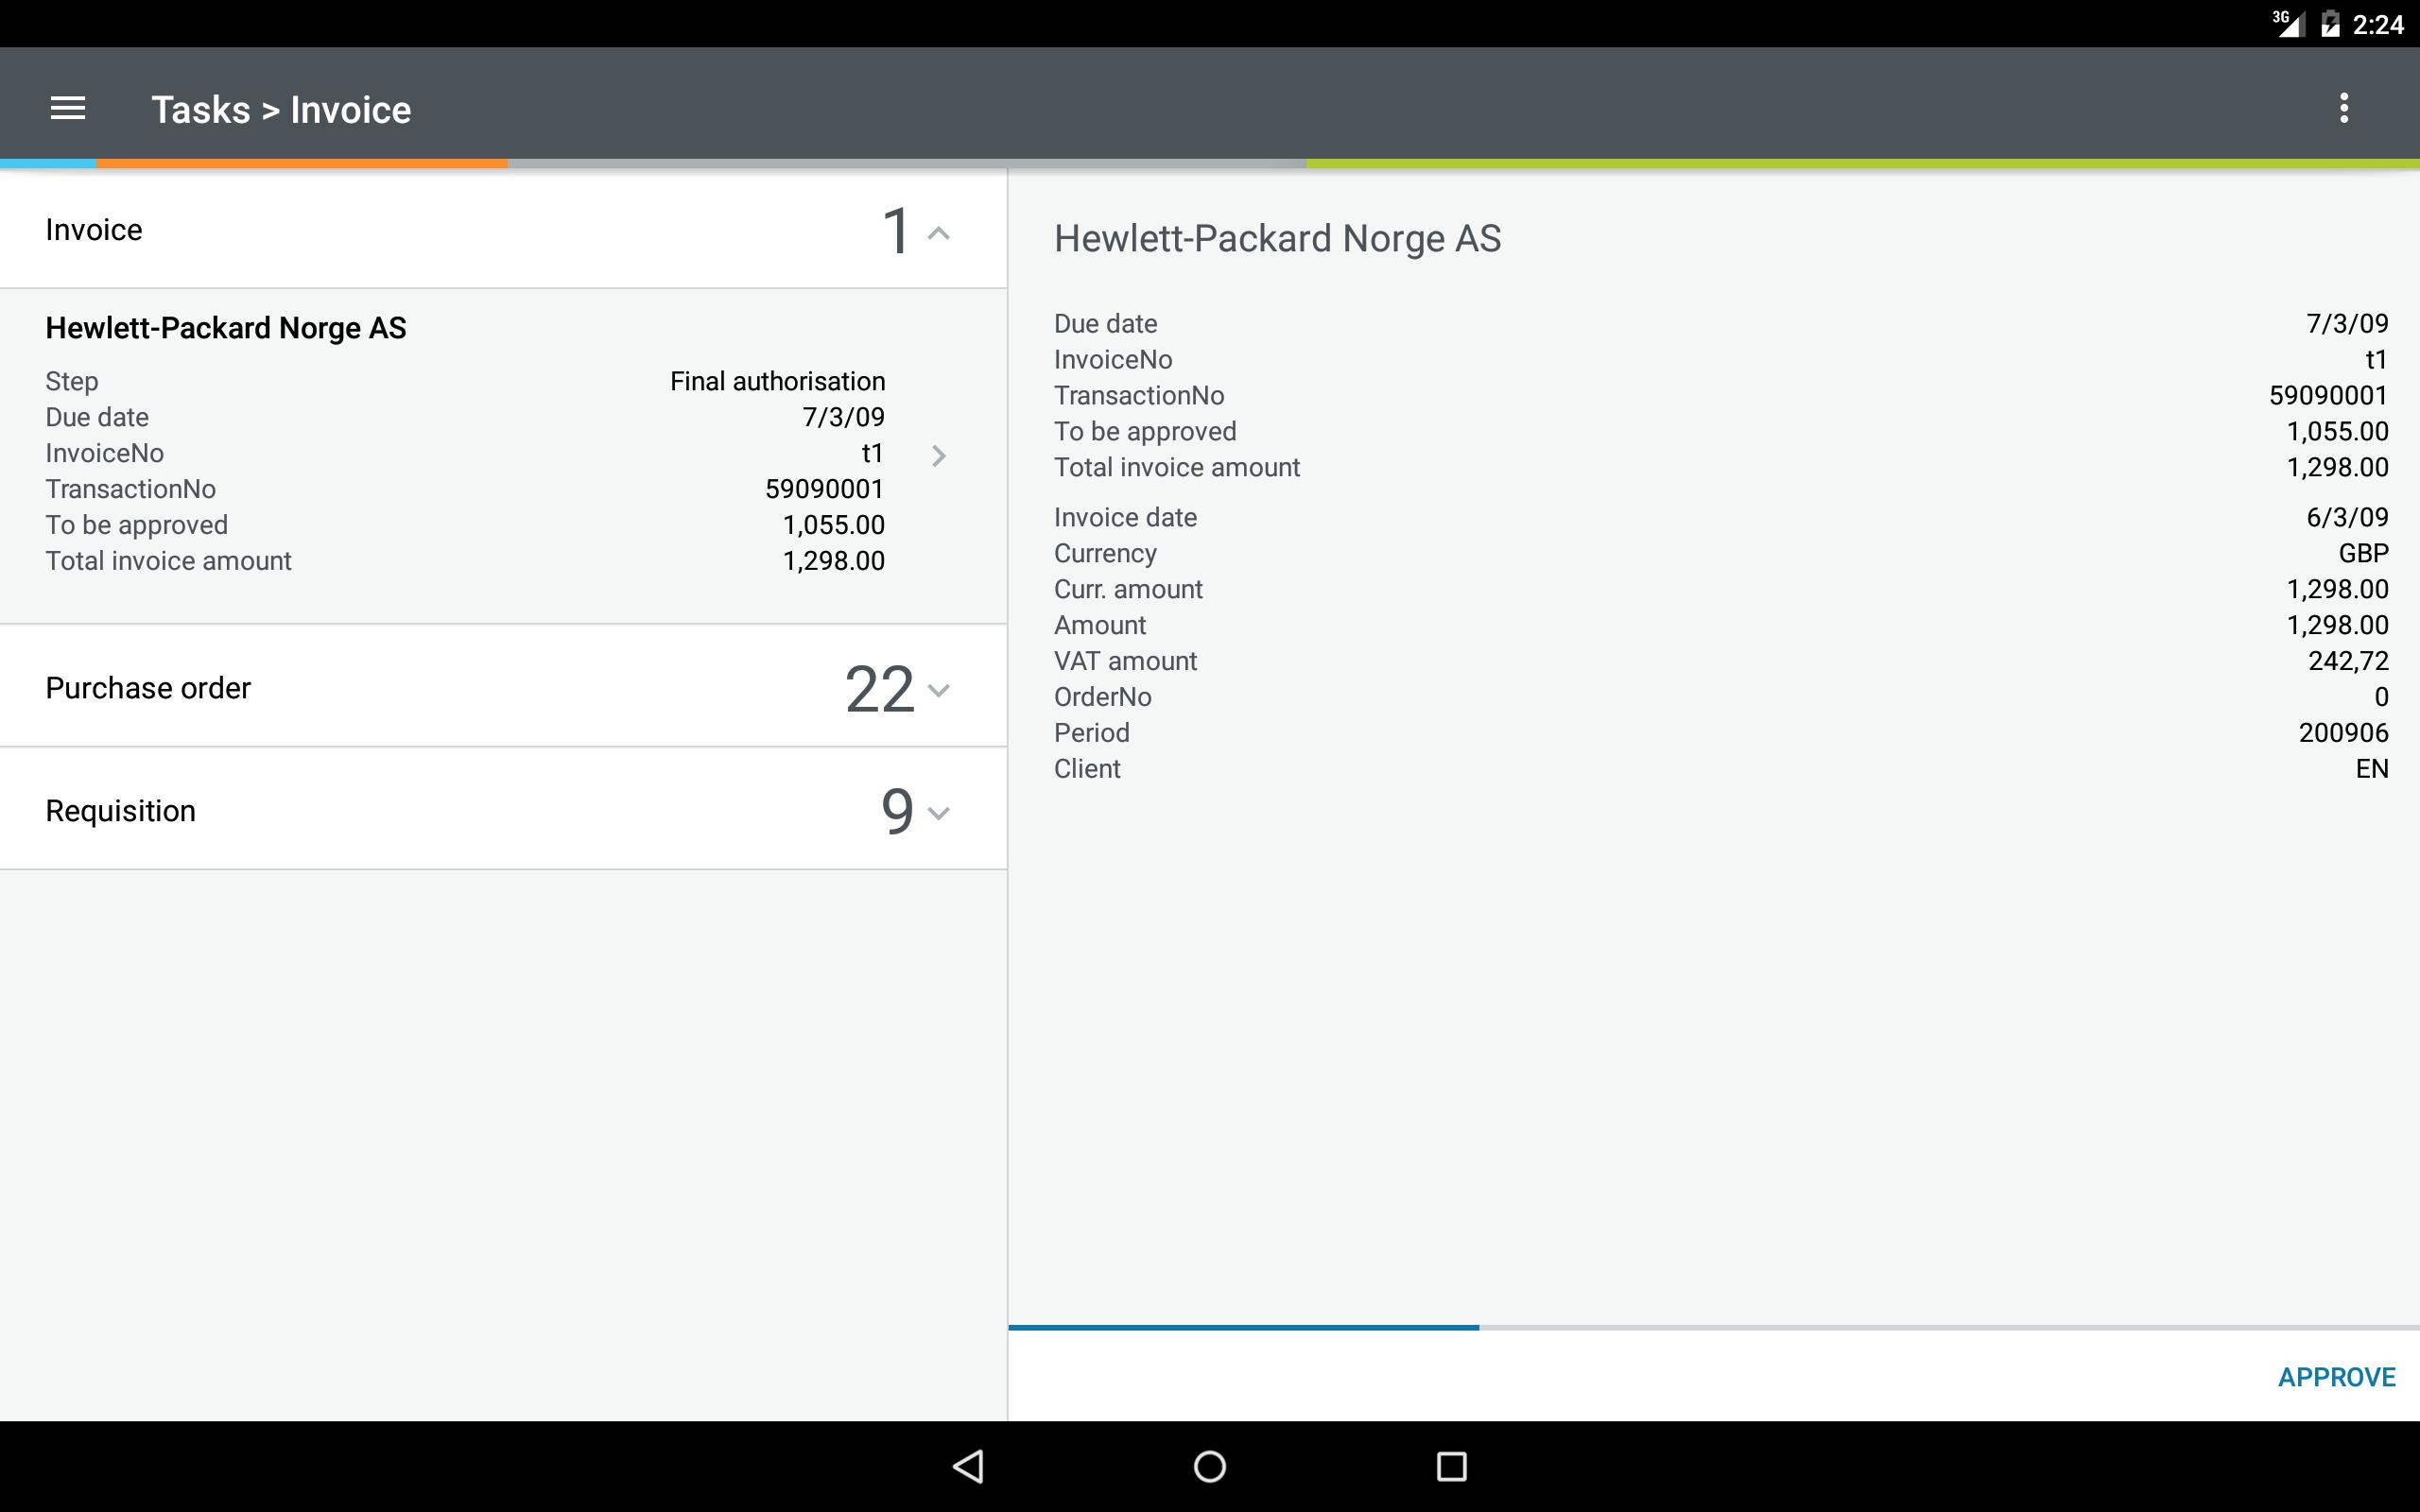This screenshot has height=1512, width=2420.
Task: Click the home circle navigation button
Action: coord(1209,1463)
